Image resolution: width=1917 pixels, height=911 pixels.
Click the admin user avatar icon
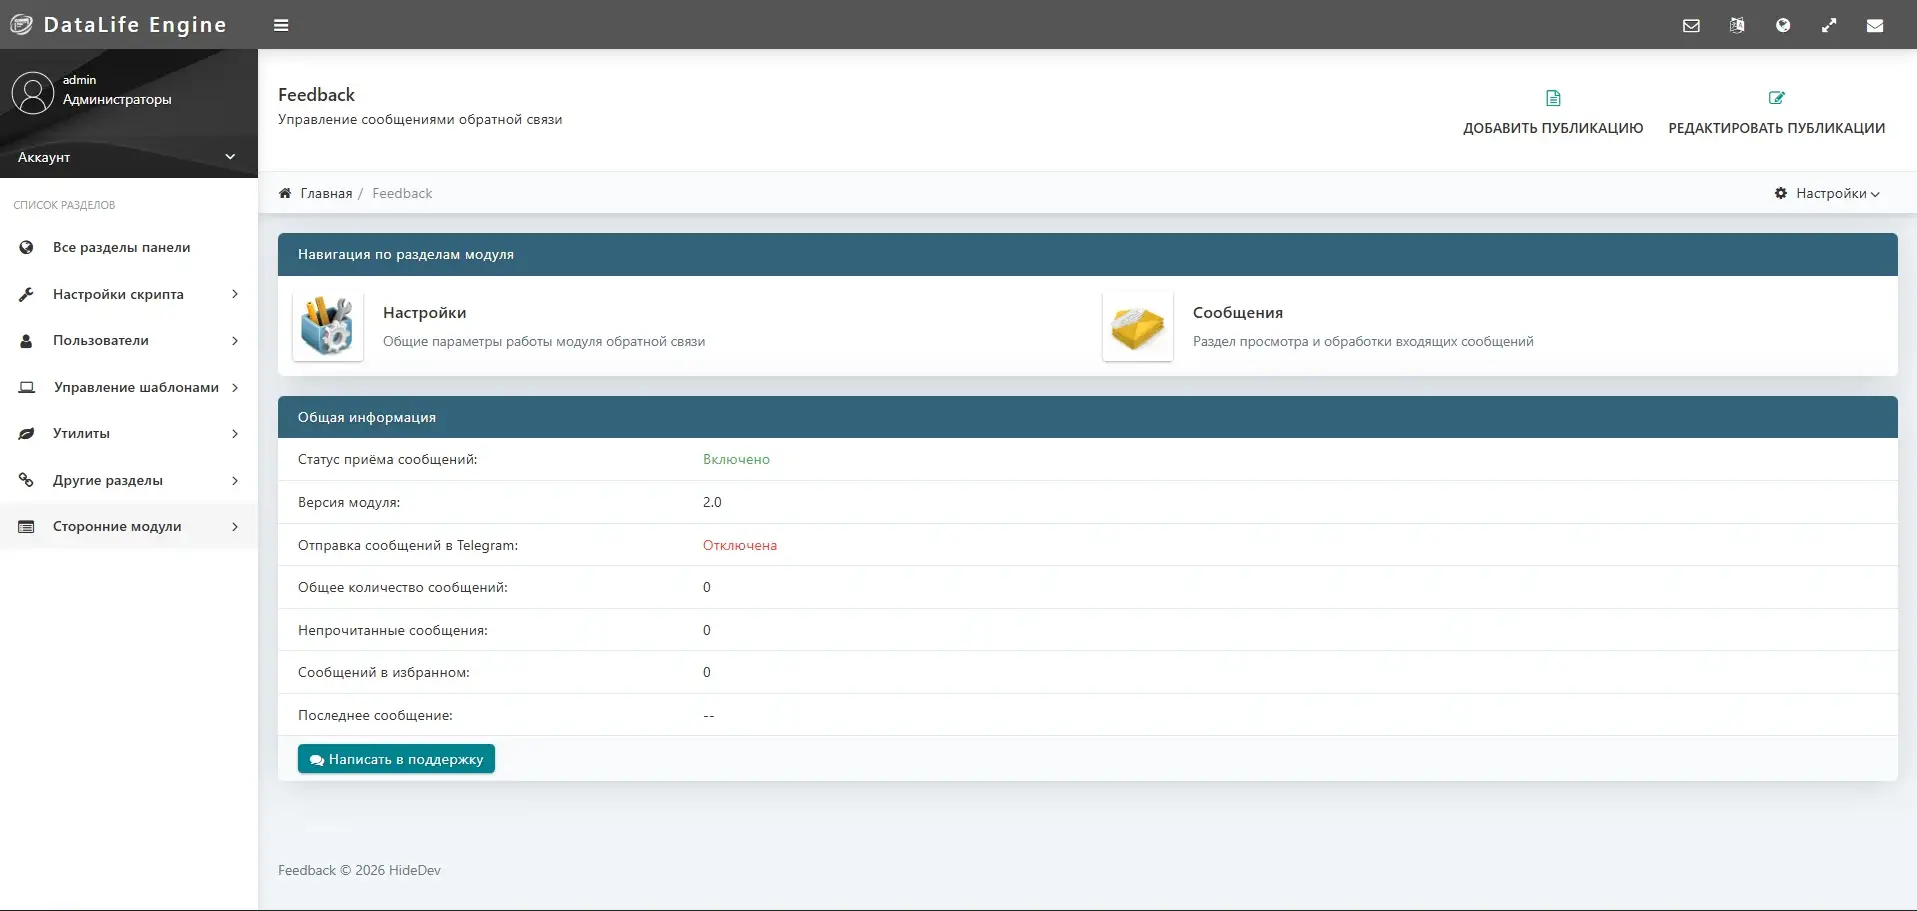(33, 93)
